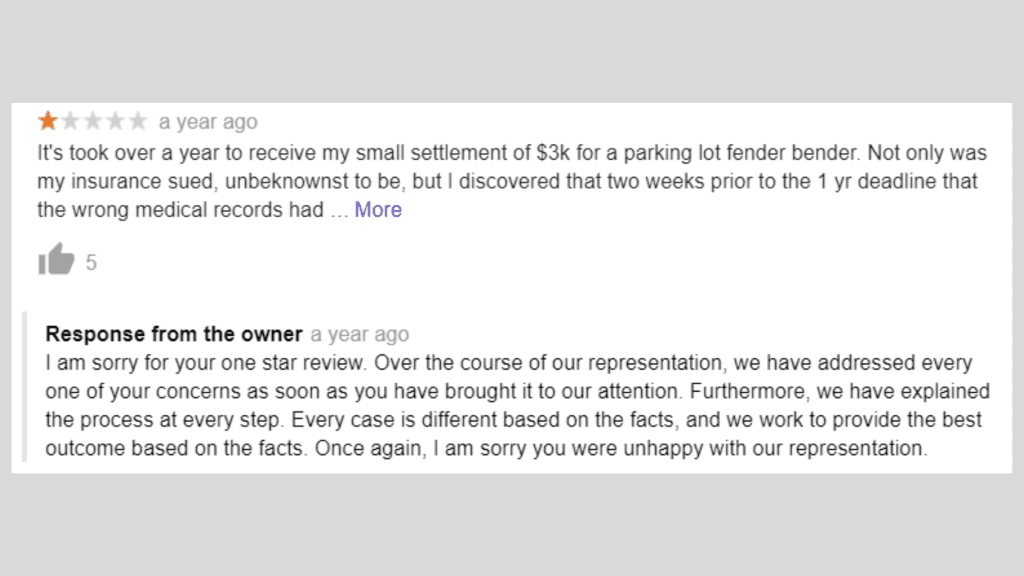Click the fourth gray rating star
This screenshot has width=1024, height=576.
(116, 122)
